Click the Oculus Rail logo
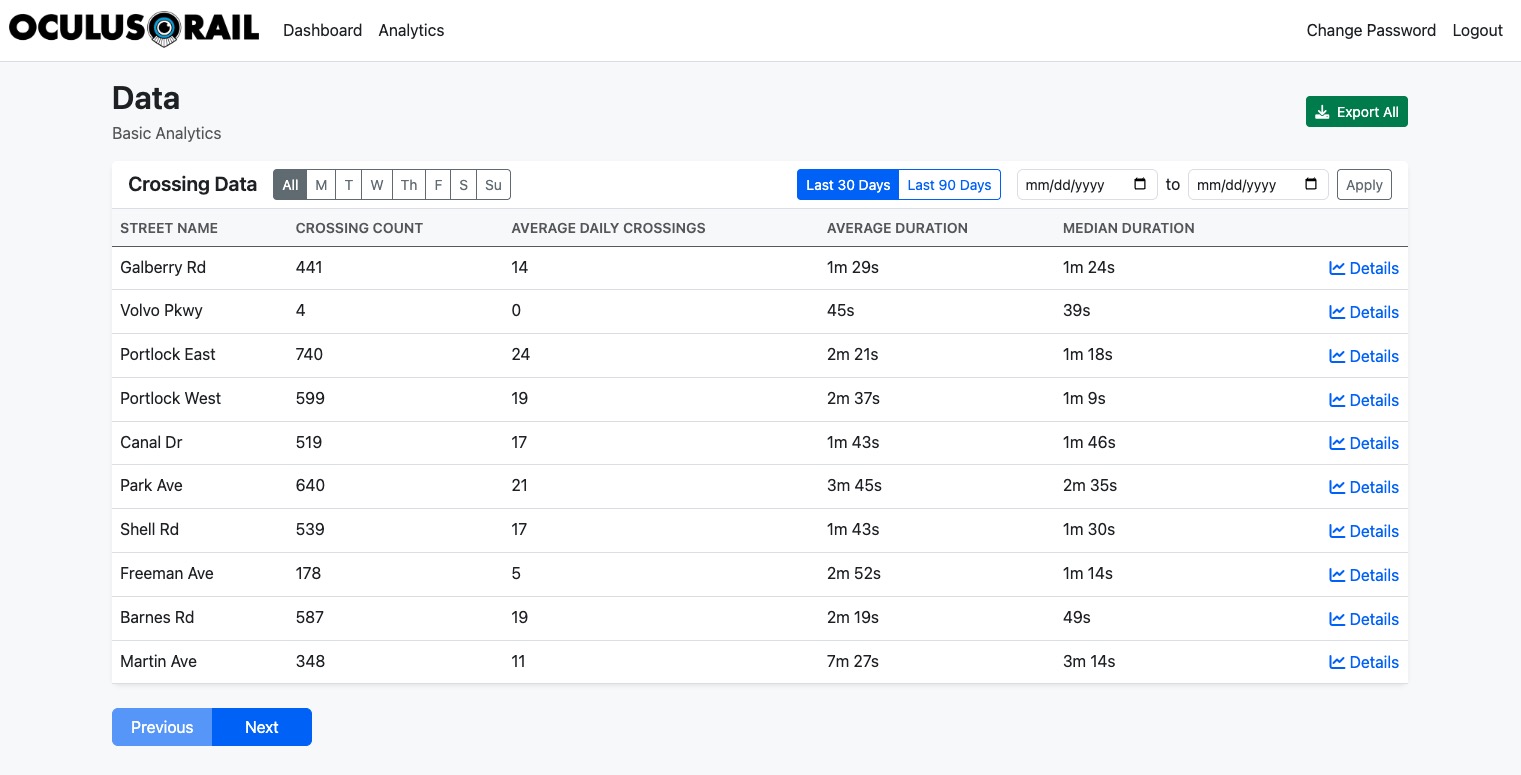Screen dimensions: 1521x775 pos(134,29)
